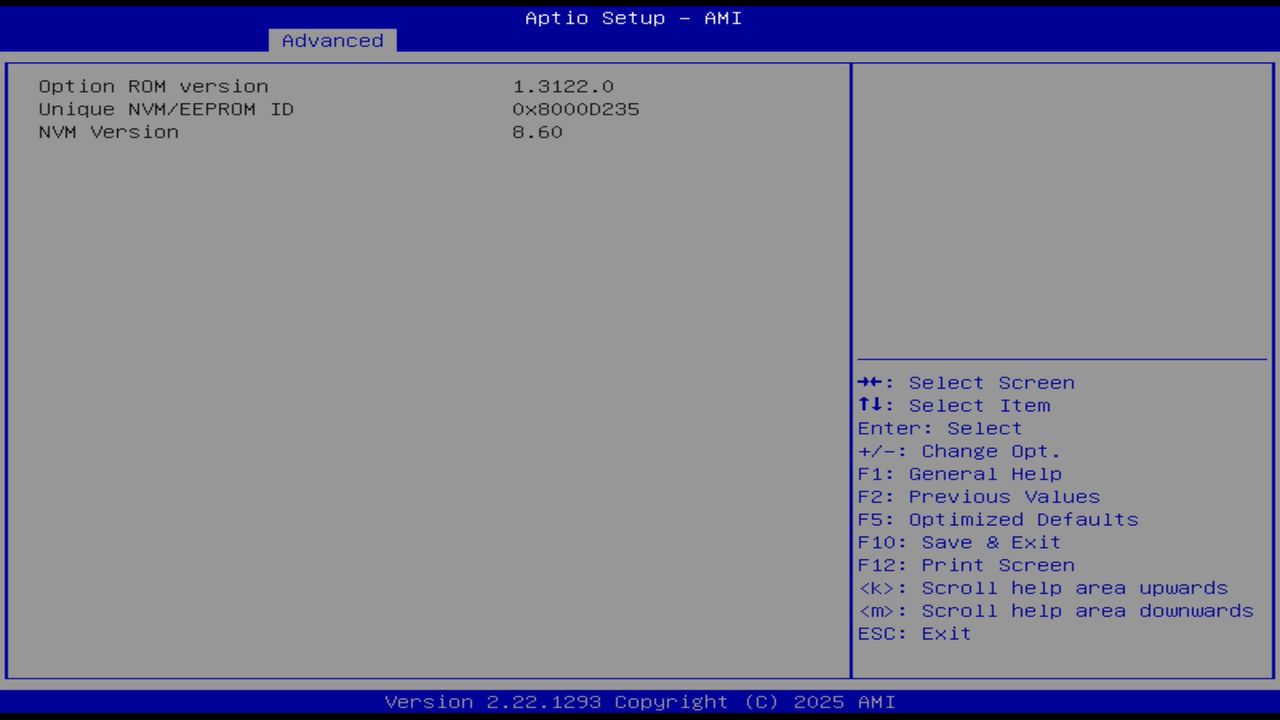Select the Option ROM version entry
The height and width of the screenshot is (720, 1280).
[153, 86]
